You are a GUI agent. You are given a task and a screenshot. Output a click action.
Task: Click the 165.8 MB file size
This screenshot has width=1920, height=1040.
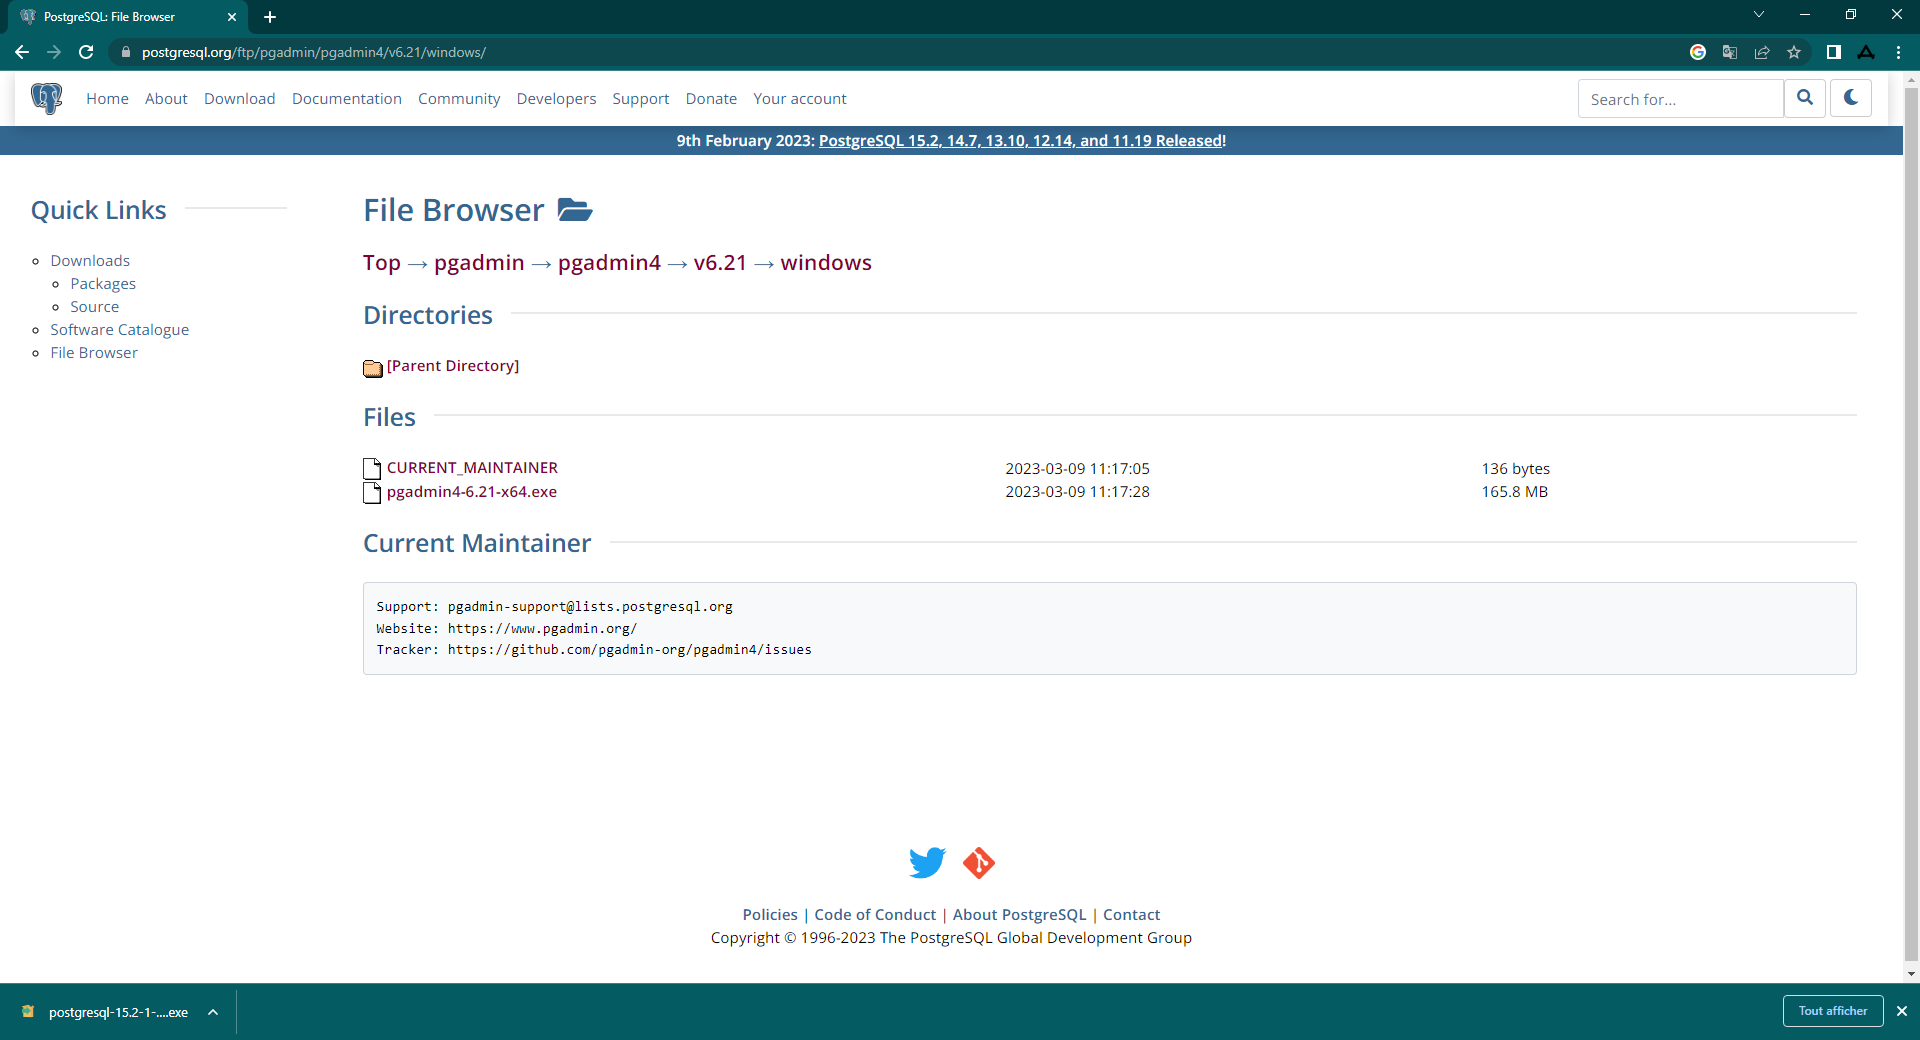1515,491
